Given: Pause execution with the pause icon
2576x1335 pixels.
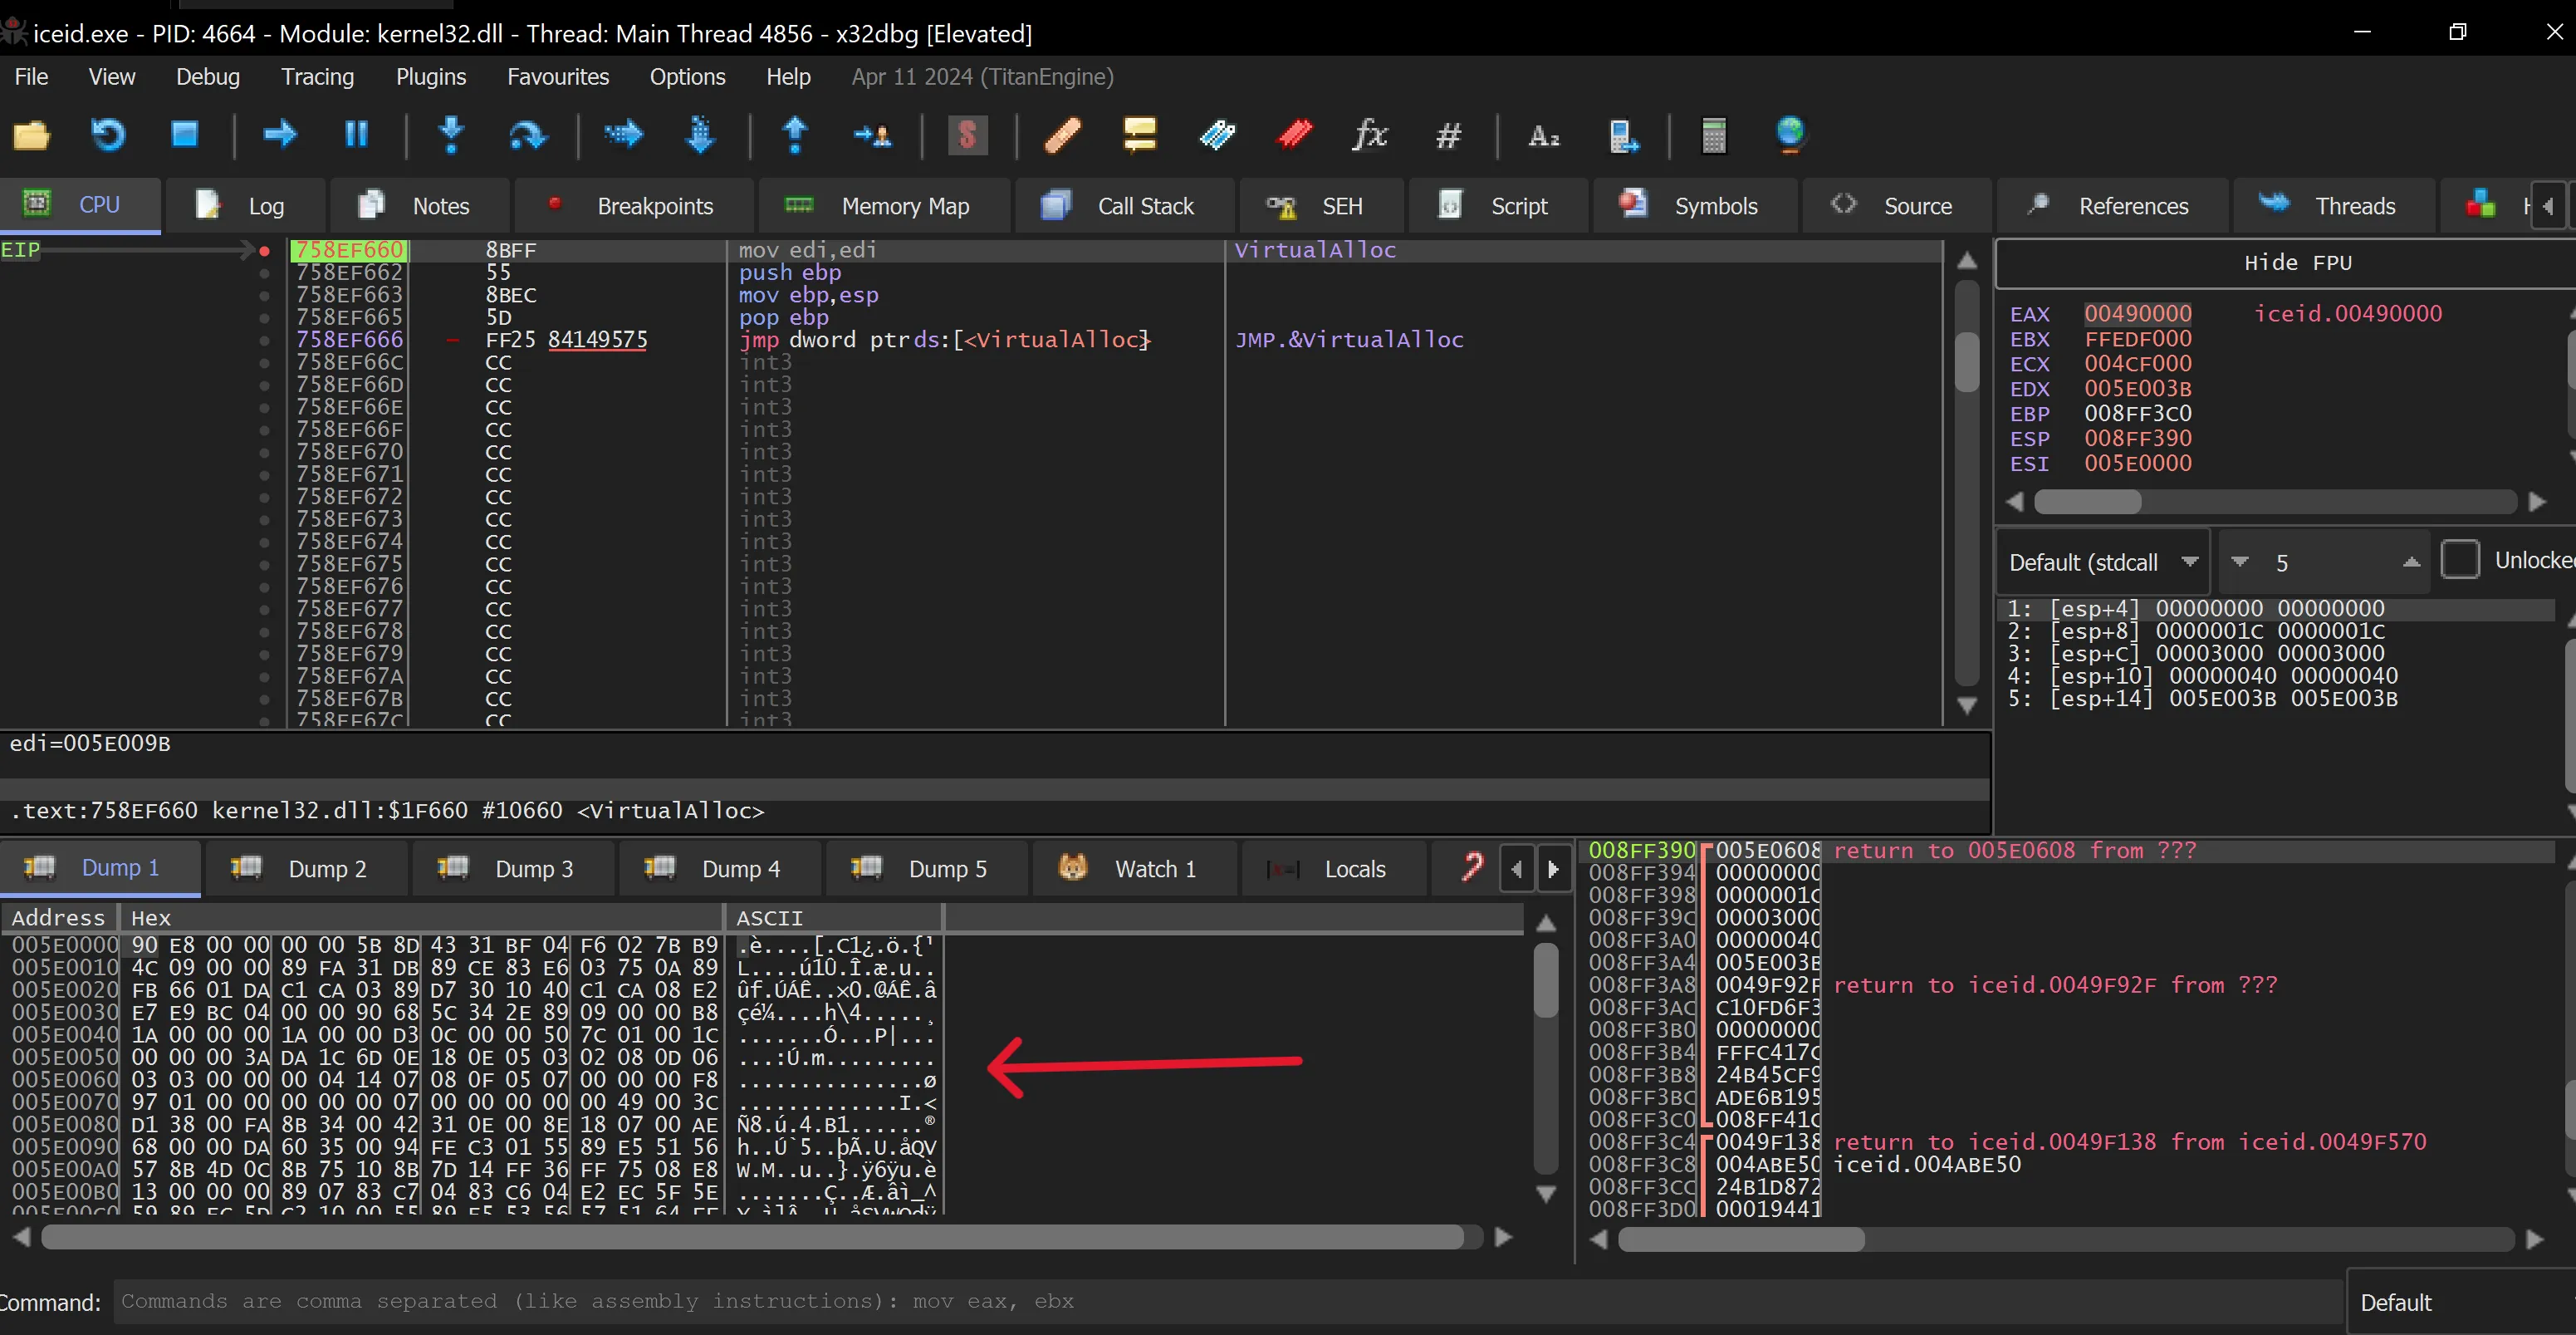Looking at the screenshot, I should (x=356, y=135).
